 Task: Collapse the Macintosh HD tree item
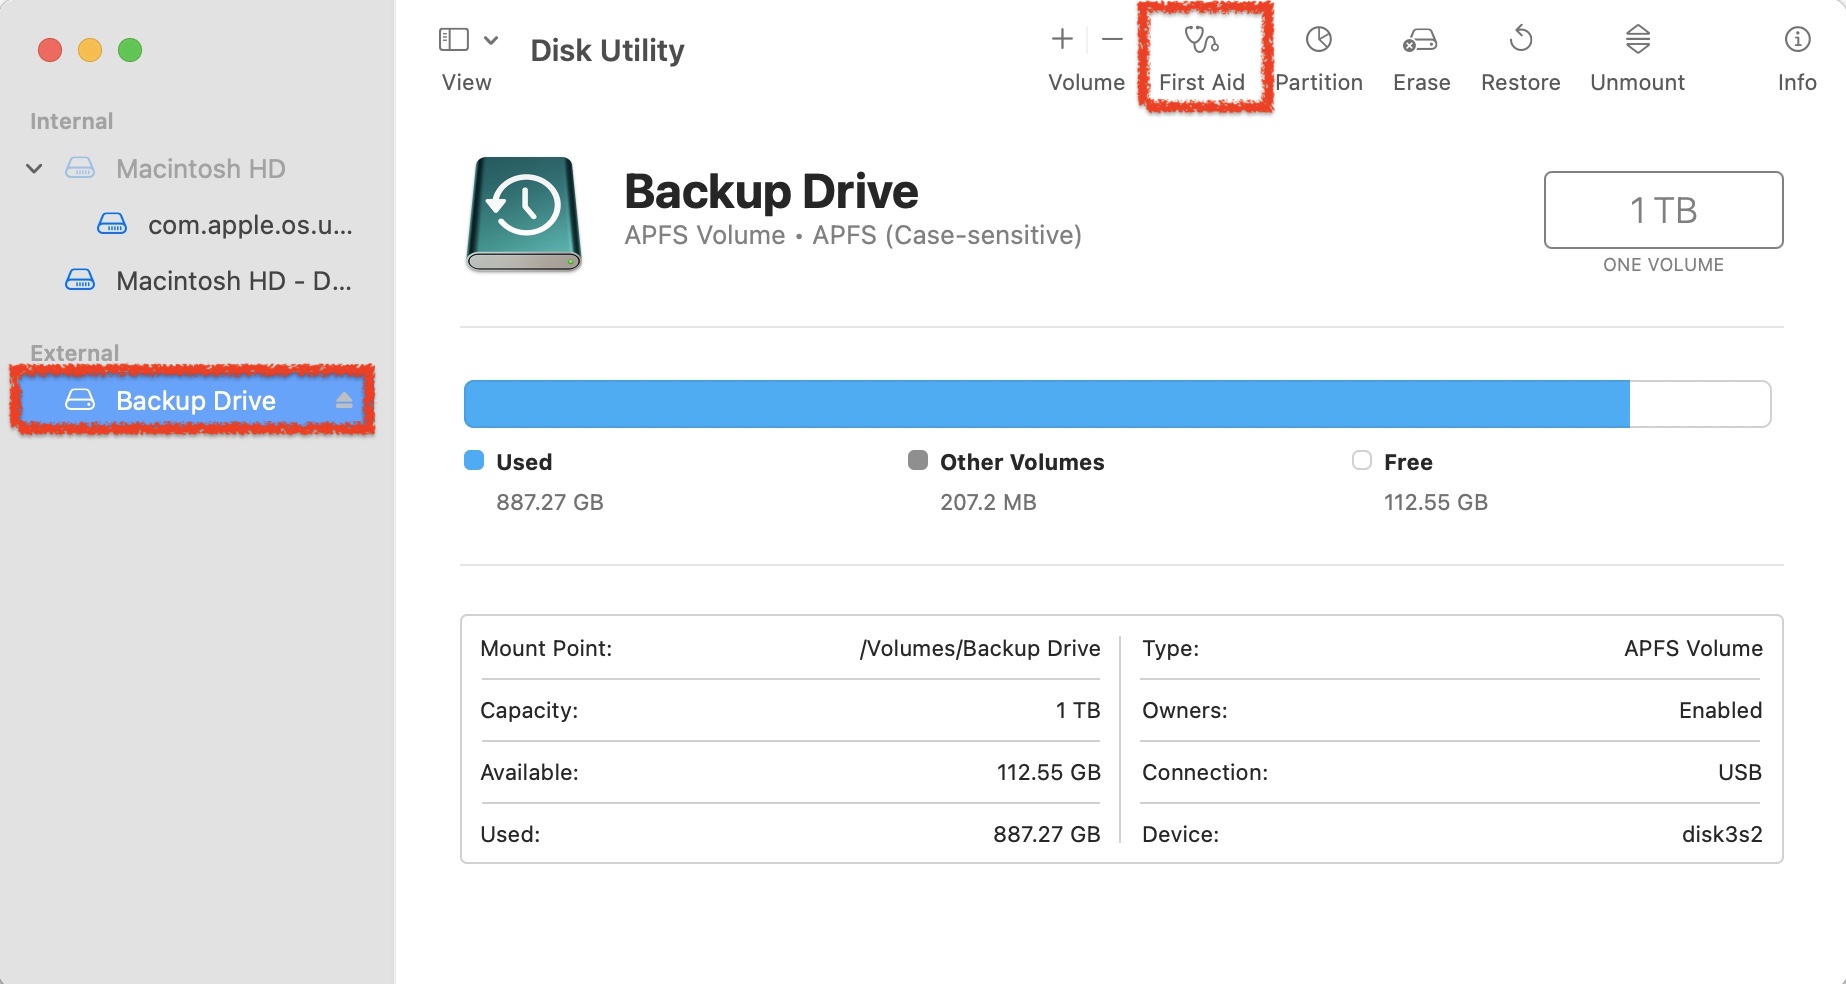pos(34,168)
